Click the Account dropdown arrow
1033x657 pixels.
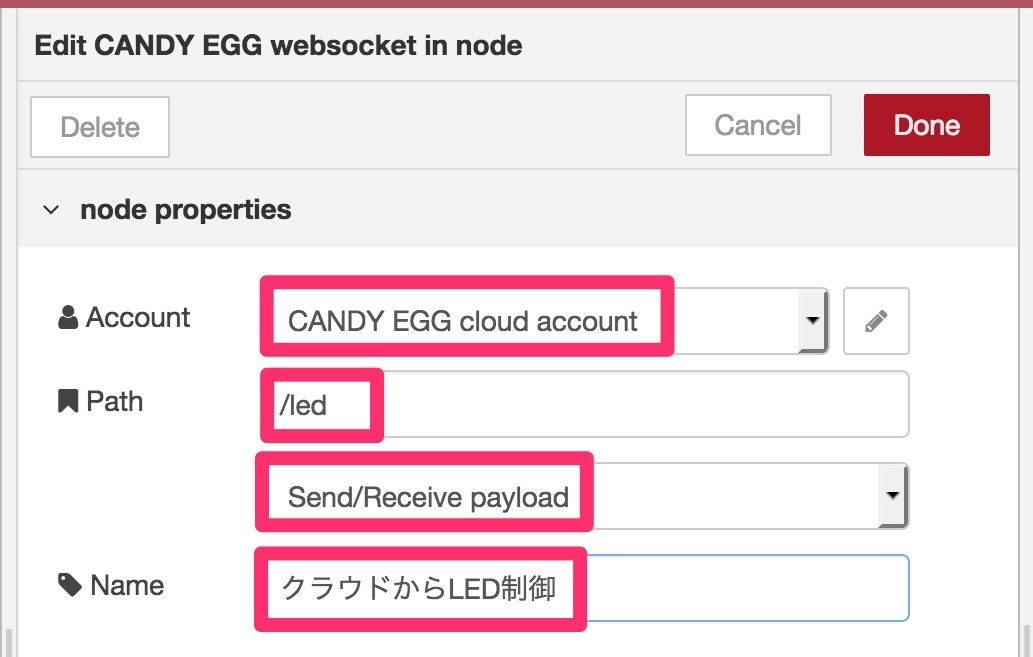[813, 321]
